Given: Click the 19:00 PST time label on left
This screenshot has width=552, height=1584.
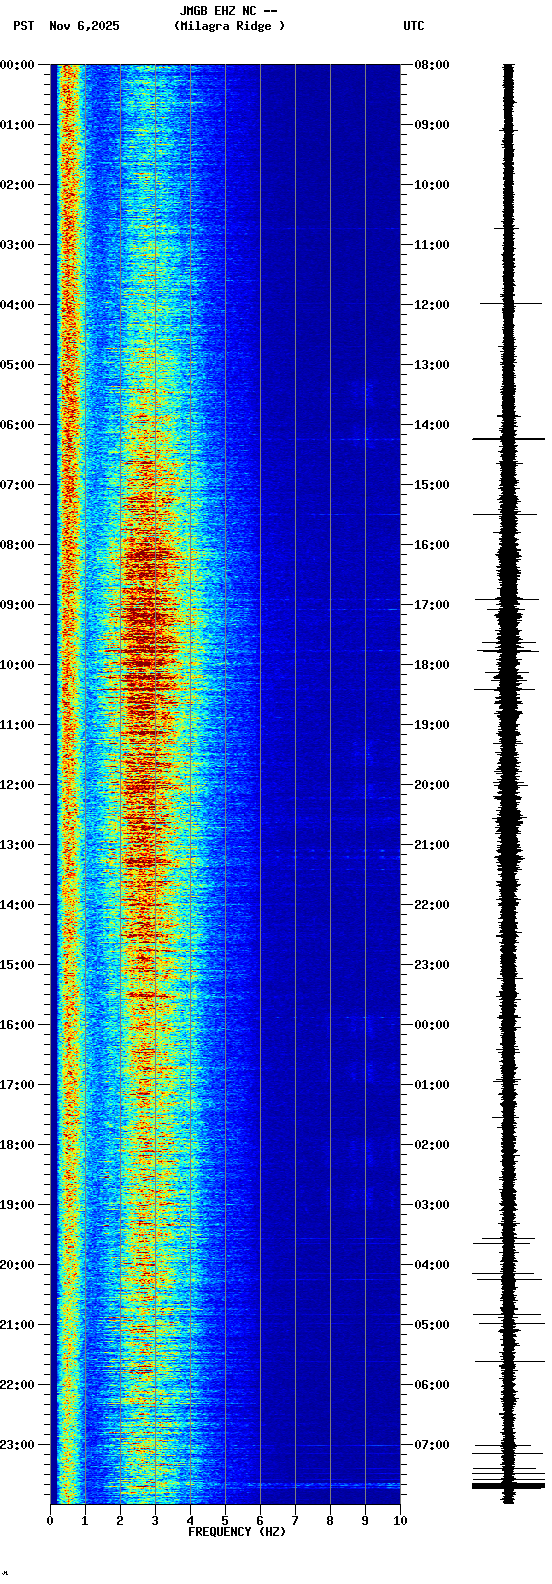Looking at the screenshot, I should pyautogui.click(x=18, y=1205).
